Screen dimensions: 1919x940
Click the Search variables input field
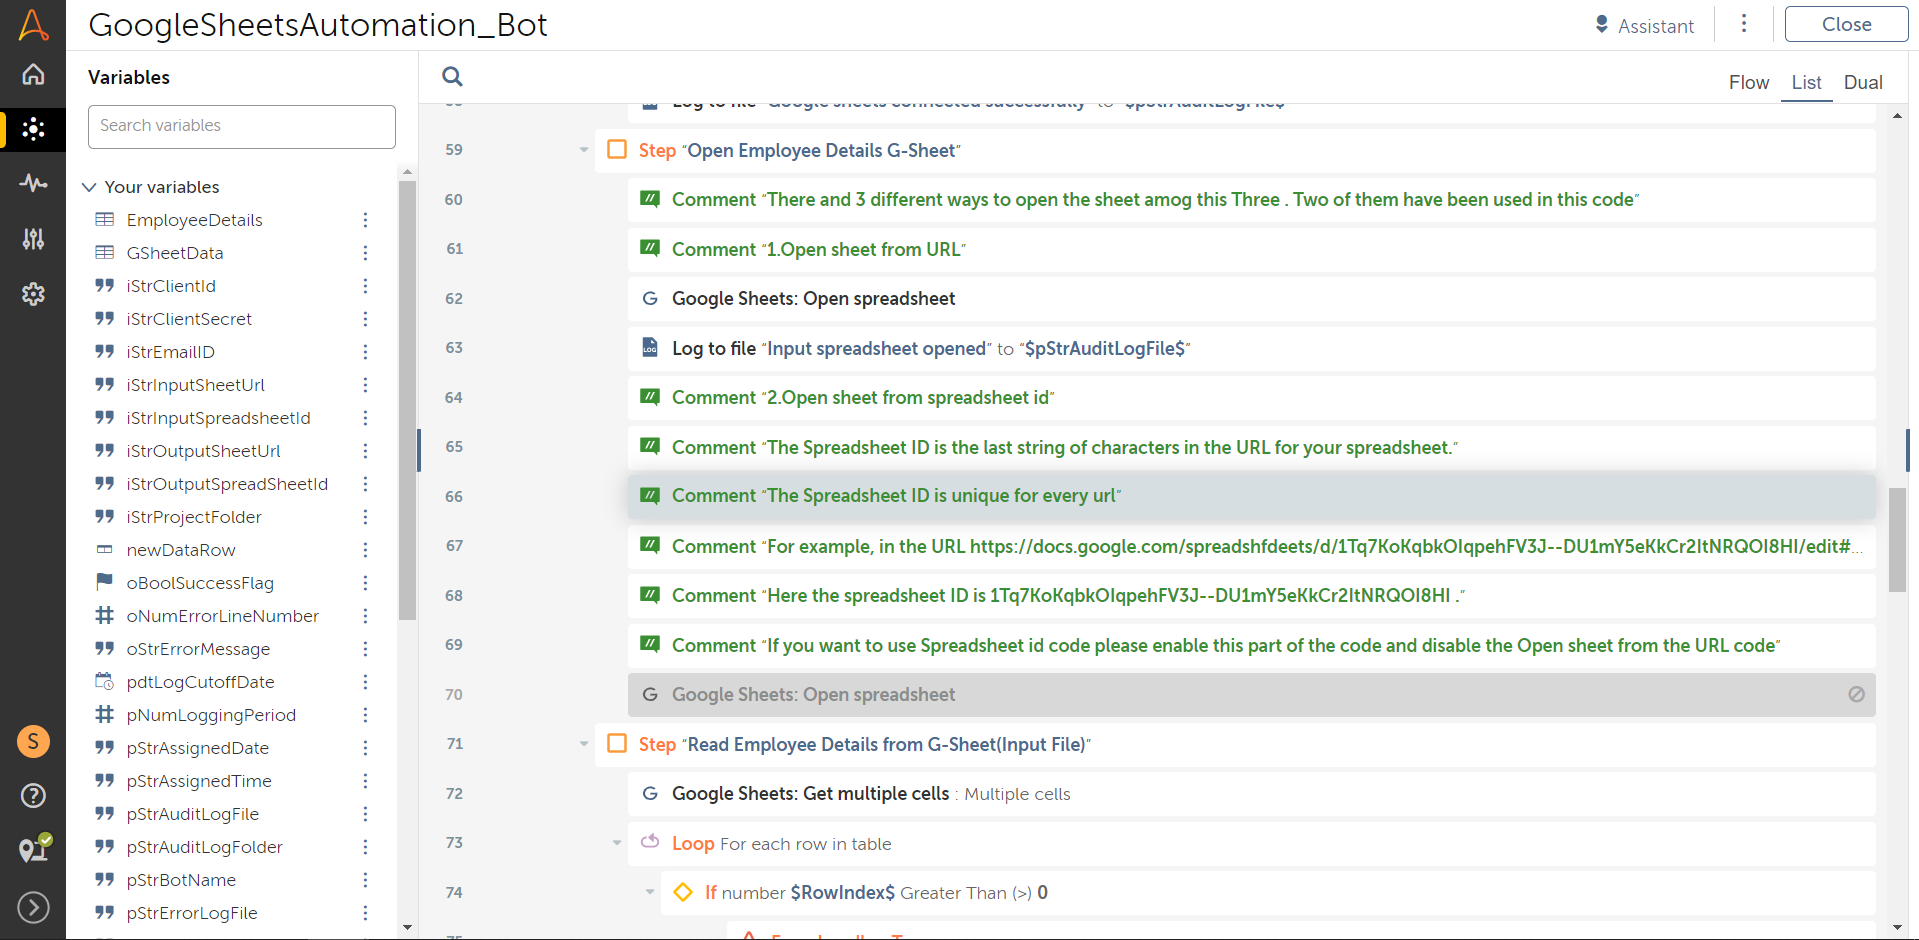click(242, 126)
